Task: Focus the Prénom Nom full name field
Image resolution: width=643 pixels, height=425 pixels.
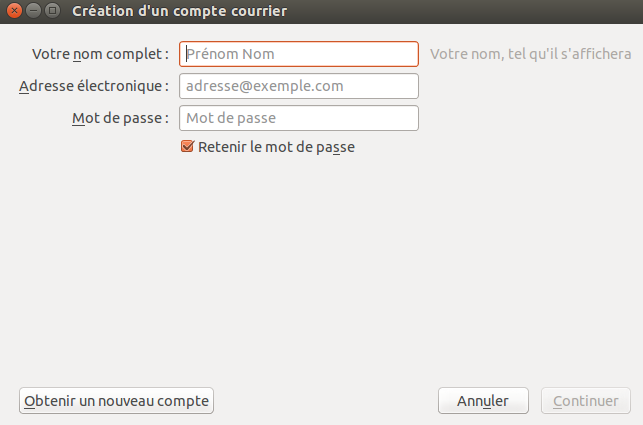Action: point(298,53)
